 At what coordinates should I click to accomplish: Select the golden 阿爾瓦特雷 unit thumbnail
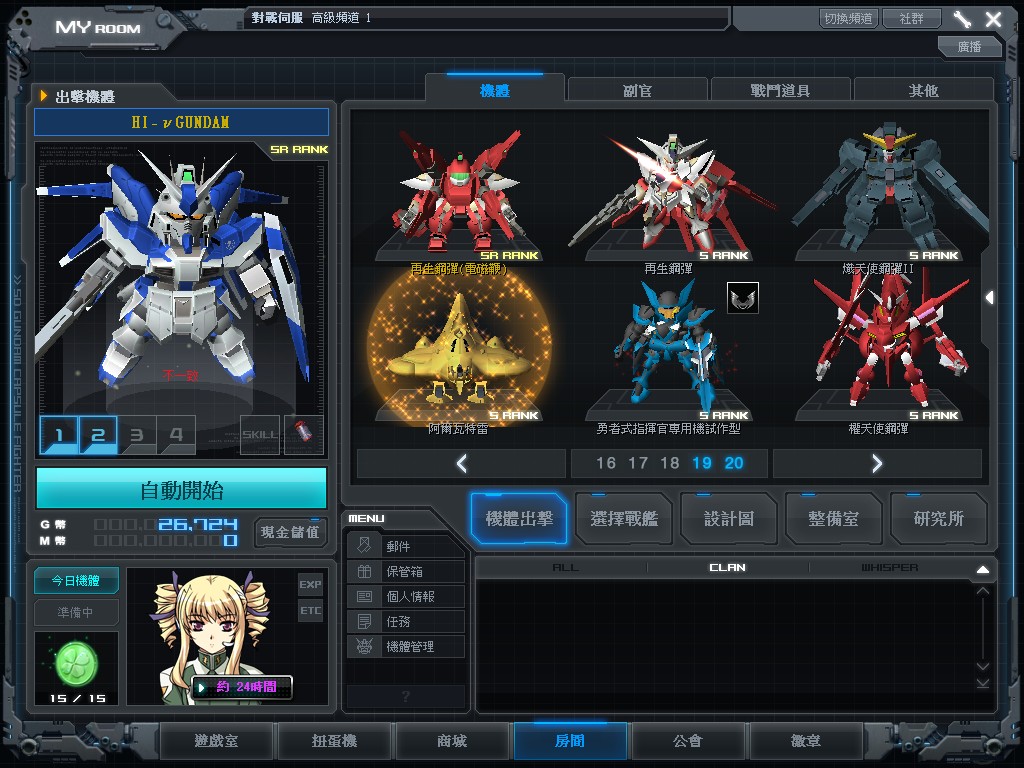[450, 355]
